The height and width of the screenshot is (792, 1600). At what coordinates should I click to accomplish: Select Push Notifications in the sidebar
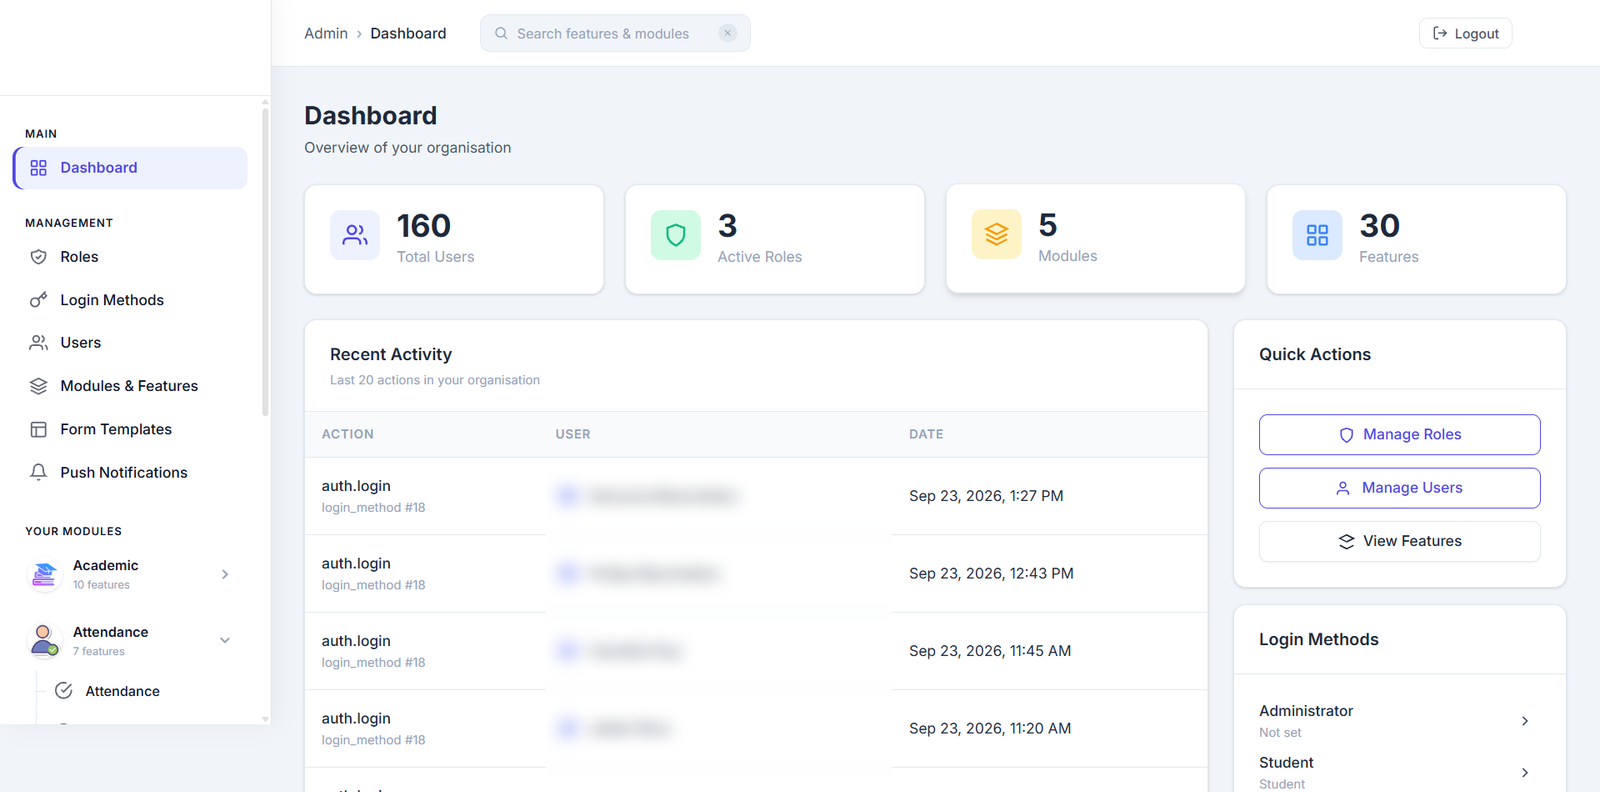pyautogui.click(x=130, y=472)
